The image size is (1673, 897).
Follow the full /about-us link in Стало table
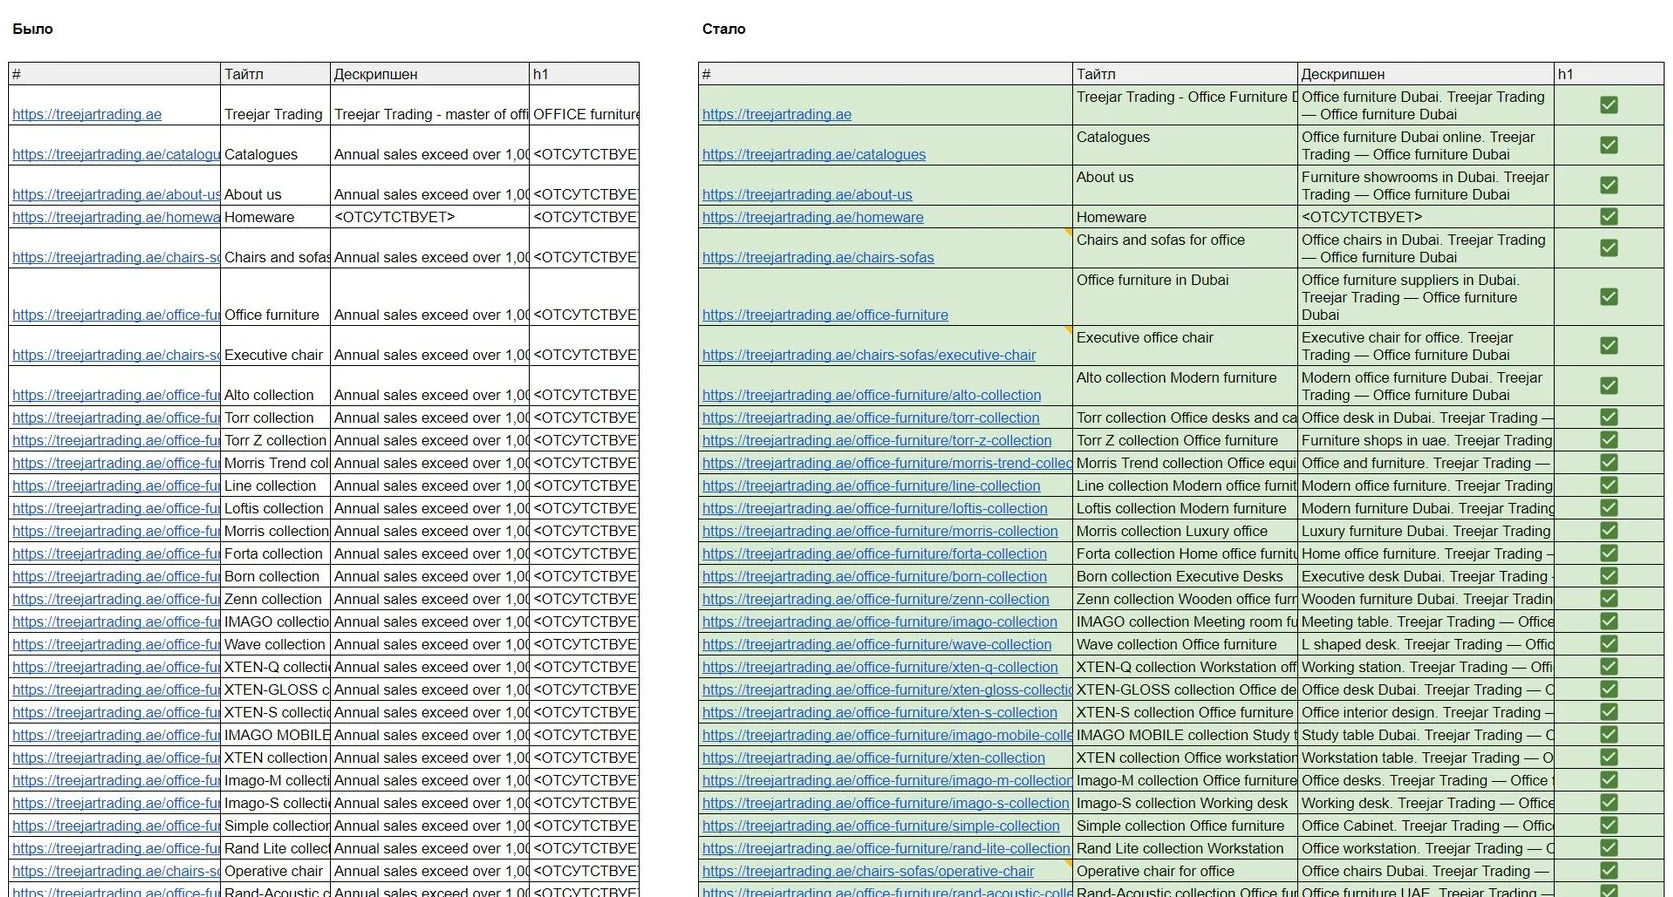(x=807, y=194)
